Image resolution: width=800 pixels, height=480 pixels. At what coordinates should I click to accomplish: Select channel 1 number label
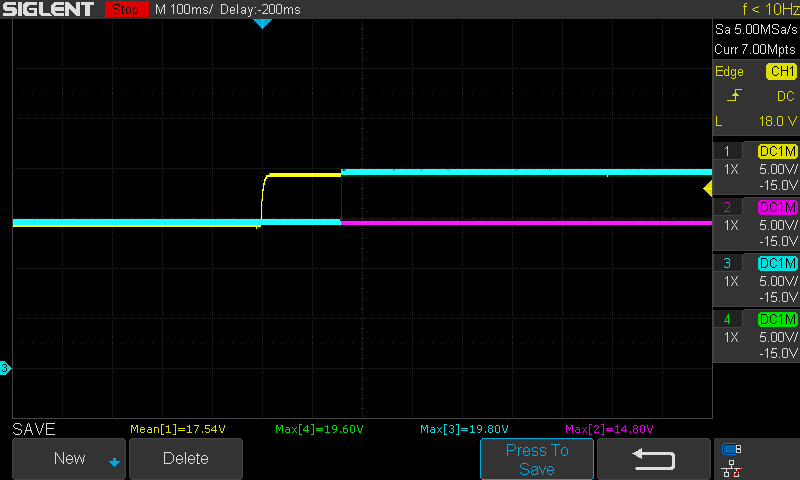click(727, 151)
